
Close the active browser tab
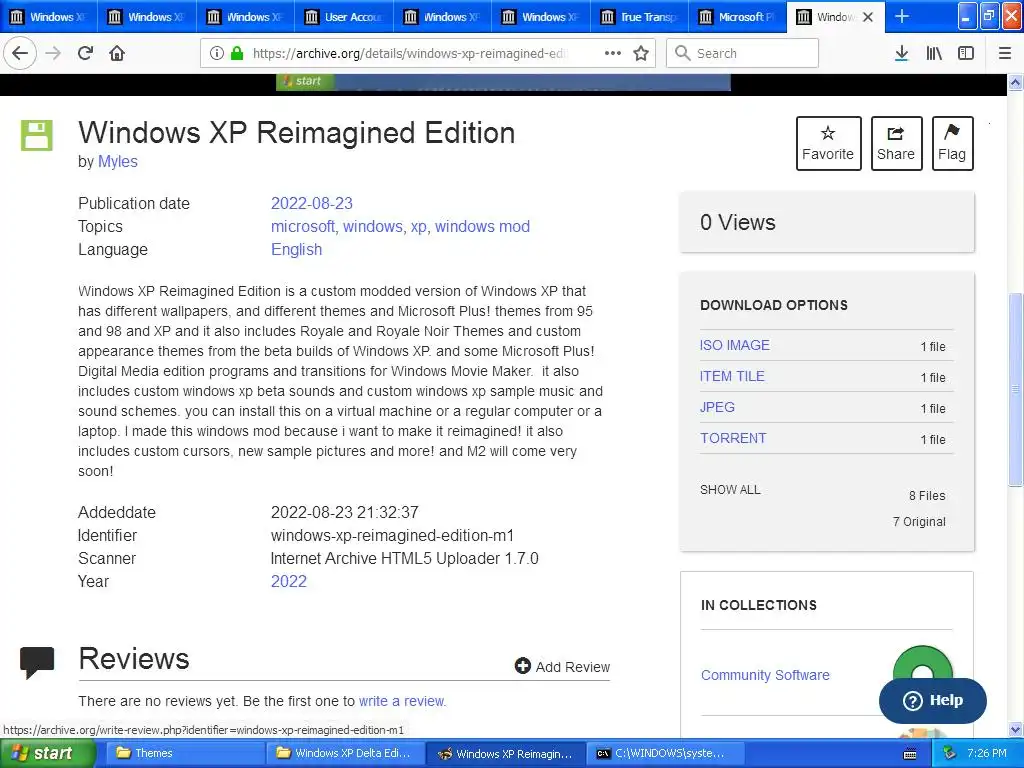click(x=868, y=17)
